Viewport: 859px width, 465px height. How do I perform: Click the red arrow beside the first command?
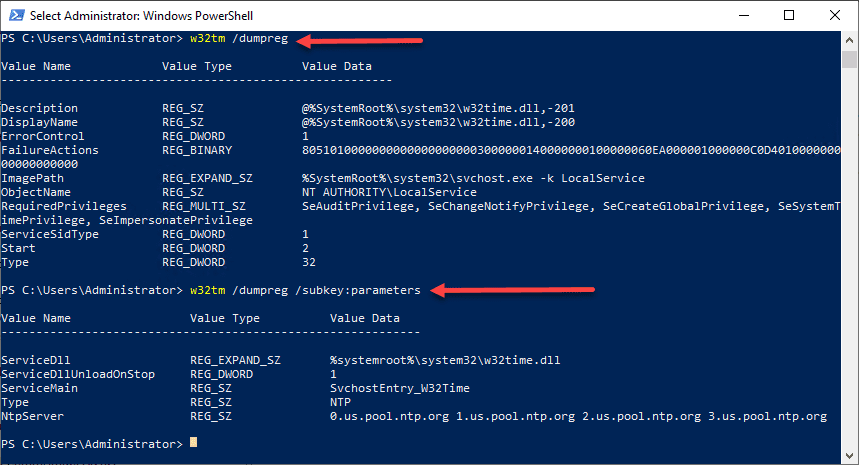tap(360, 41)
